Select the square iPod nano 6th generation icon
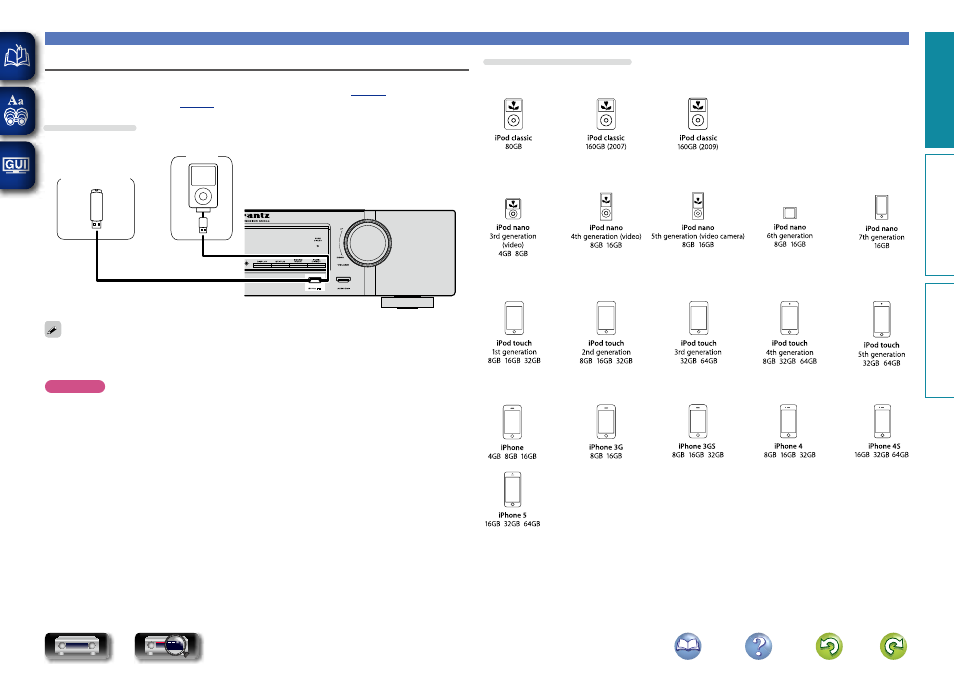The height and width of the screenshot is (674, 954). click(x=790, y=213)
